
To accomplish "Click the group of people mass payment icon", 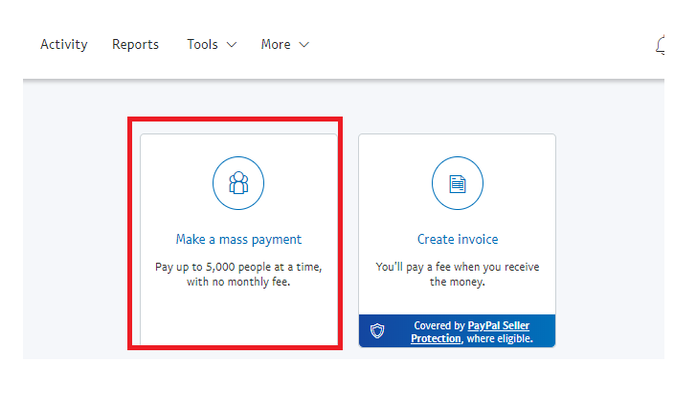I will tap(238, 183).
